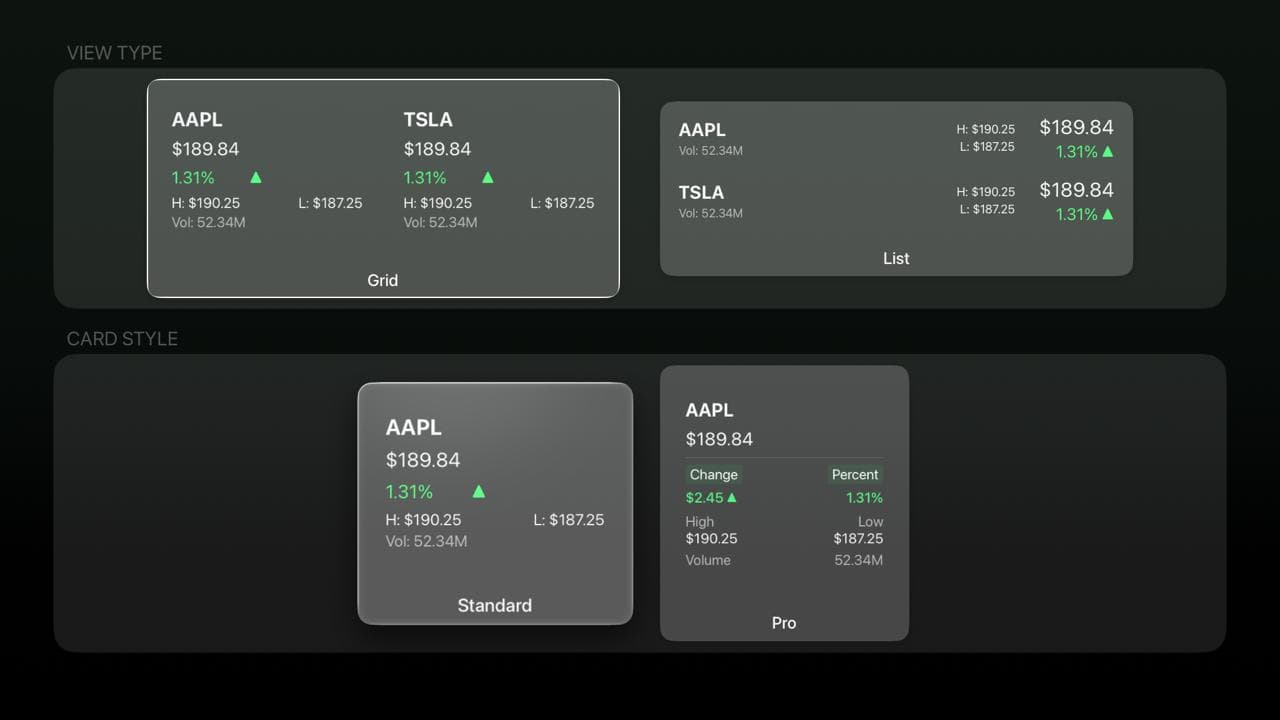Click the Percent badge on the Pro card
Viewport: 1280px width, 720px height.
[x=855, y=474]
